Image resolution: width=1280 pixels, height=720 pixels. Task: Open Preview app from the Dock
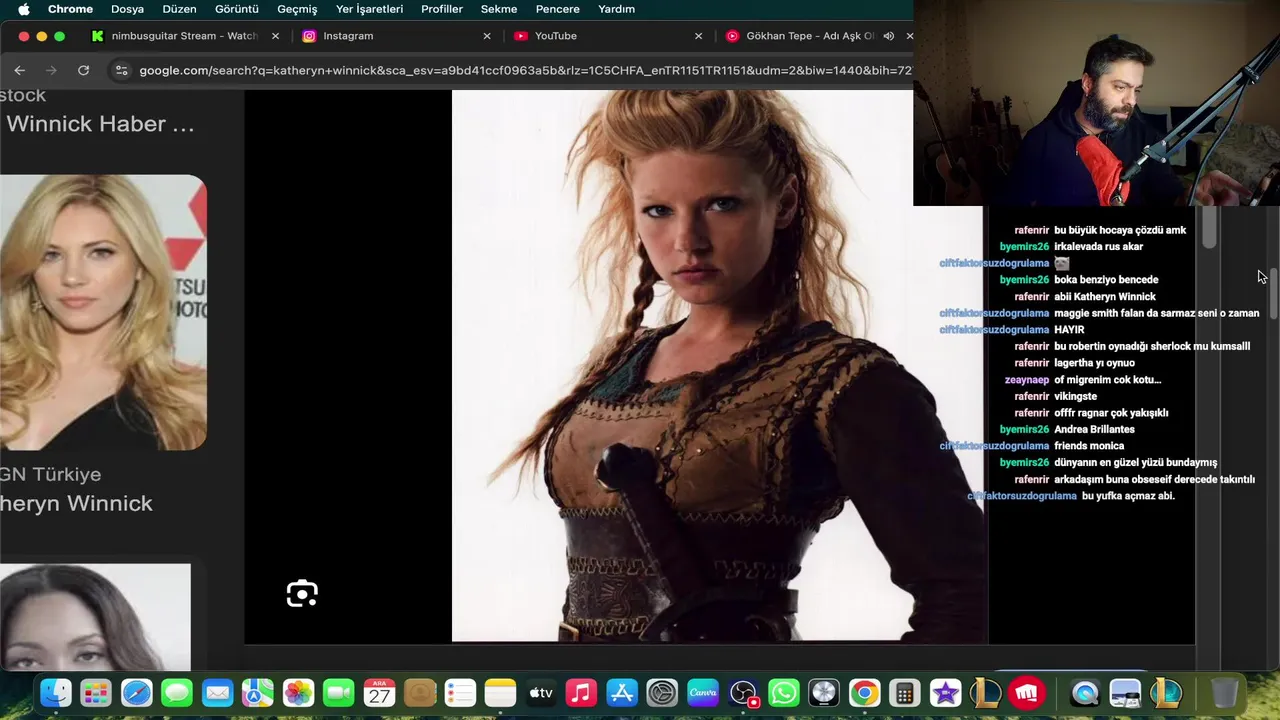pyautogui.click(x=1125, y=693)
